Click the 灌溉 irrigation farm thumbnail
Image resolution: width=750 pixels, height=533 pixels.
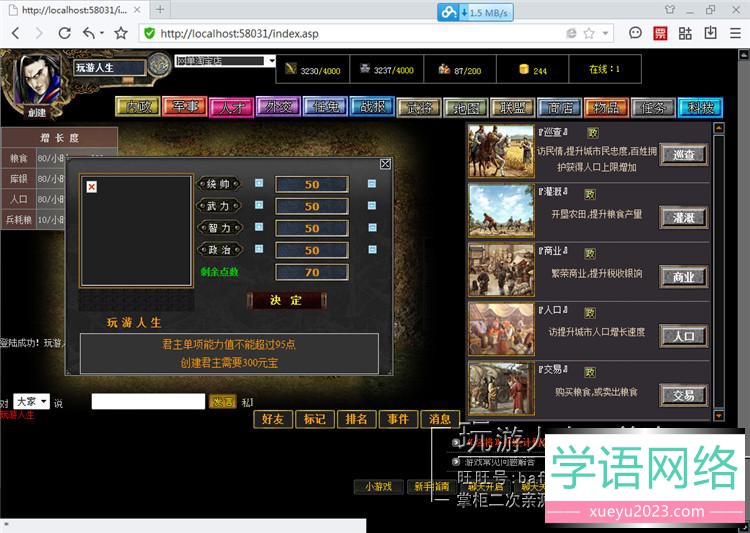tap(500, 211)
